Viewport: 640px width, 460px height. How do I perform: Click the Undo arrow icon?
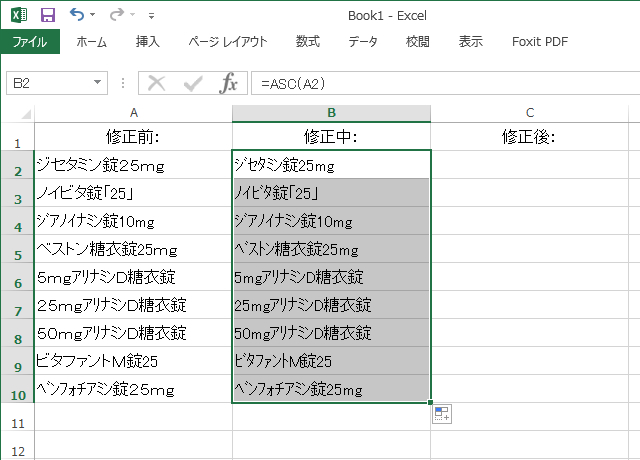pyautogui.click(x=77, y=15)
